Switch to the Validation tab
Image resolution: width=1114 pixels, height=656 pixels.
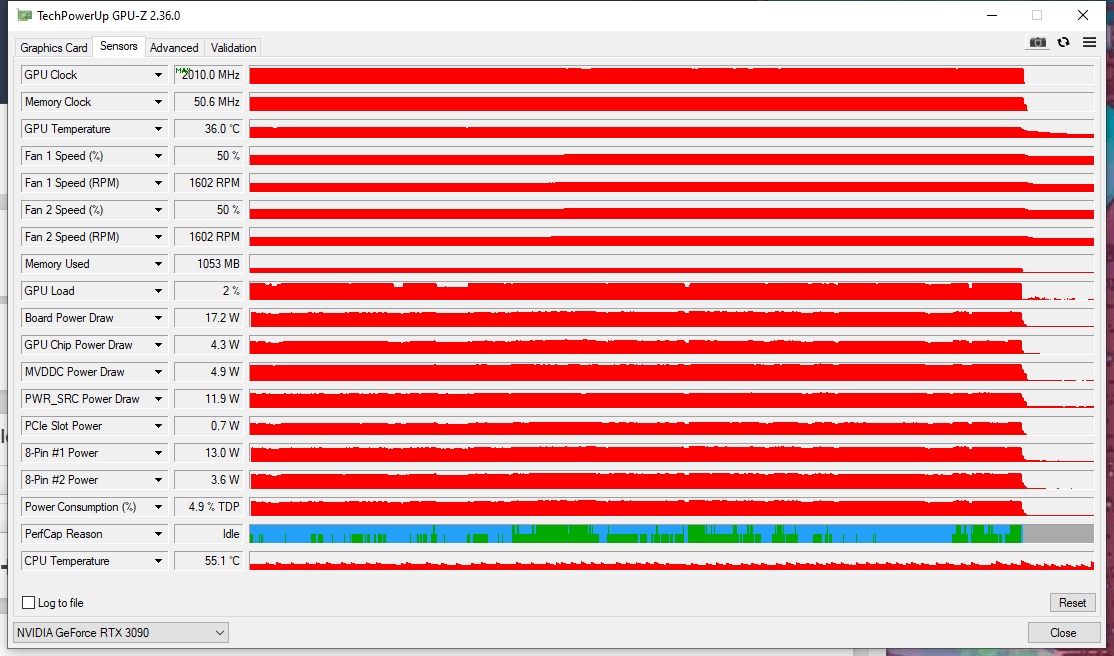pyautogui.click(x=233, y=47)
